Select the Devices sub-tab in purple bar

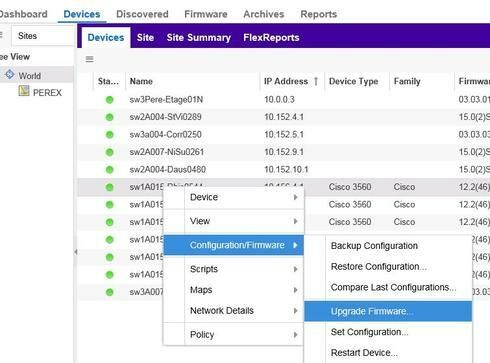tap(106, 38)
